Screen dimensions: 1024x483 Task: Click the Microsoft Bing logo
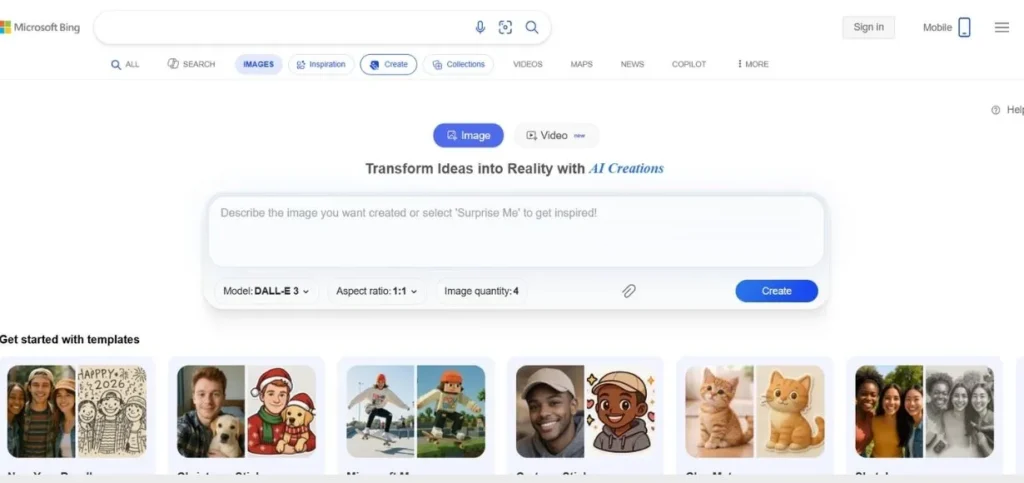tap(40, 27)
